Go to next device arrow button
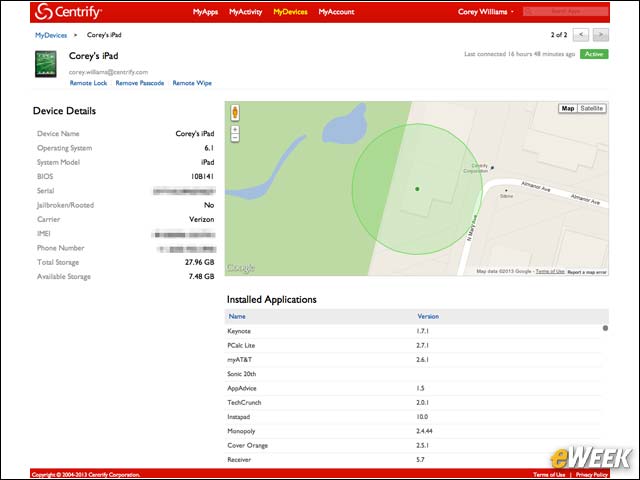The height and width of the screenshot is (480, 640). [601, 35]
